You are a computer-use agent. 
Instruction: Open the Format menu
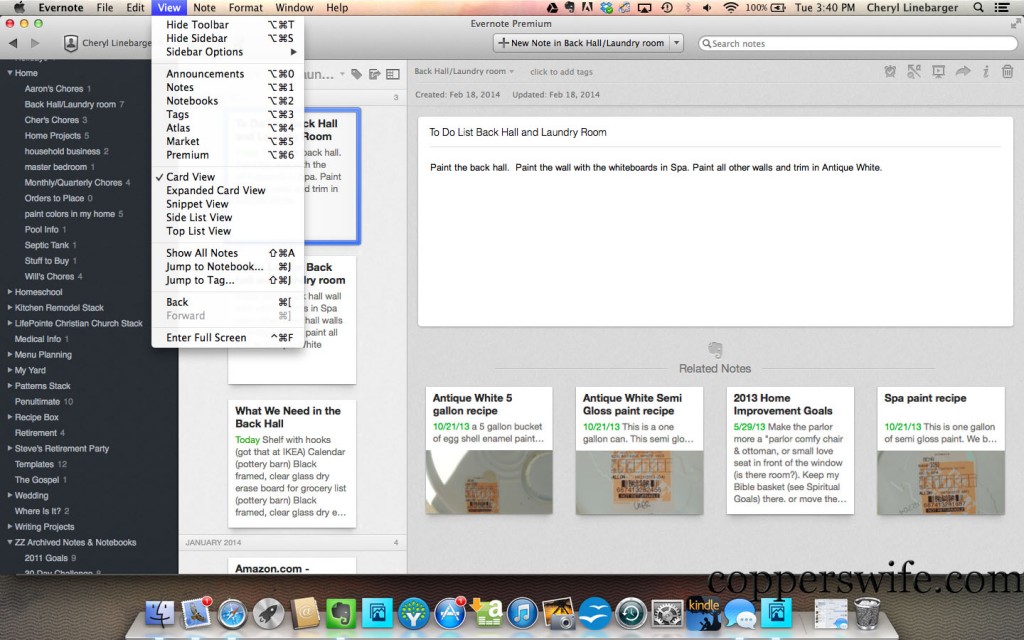tap(246, 8)
